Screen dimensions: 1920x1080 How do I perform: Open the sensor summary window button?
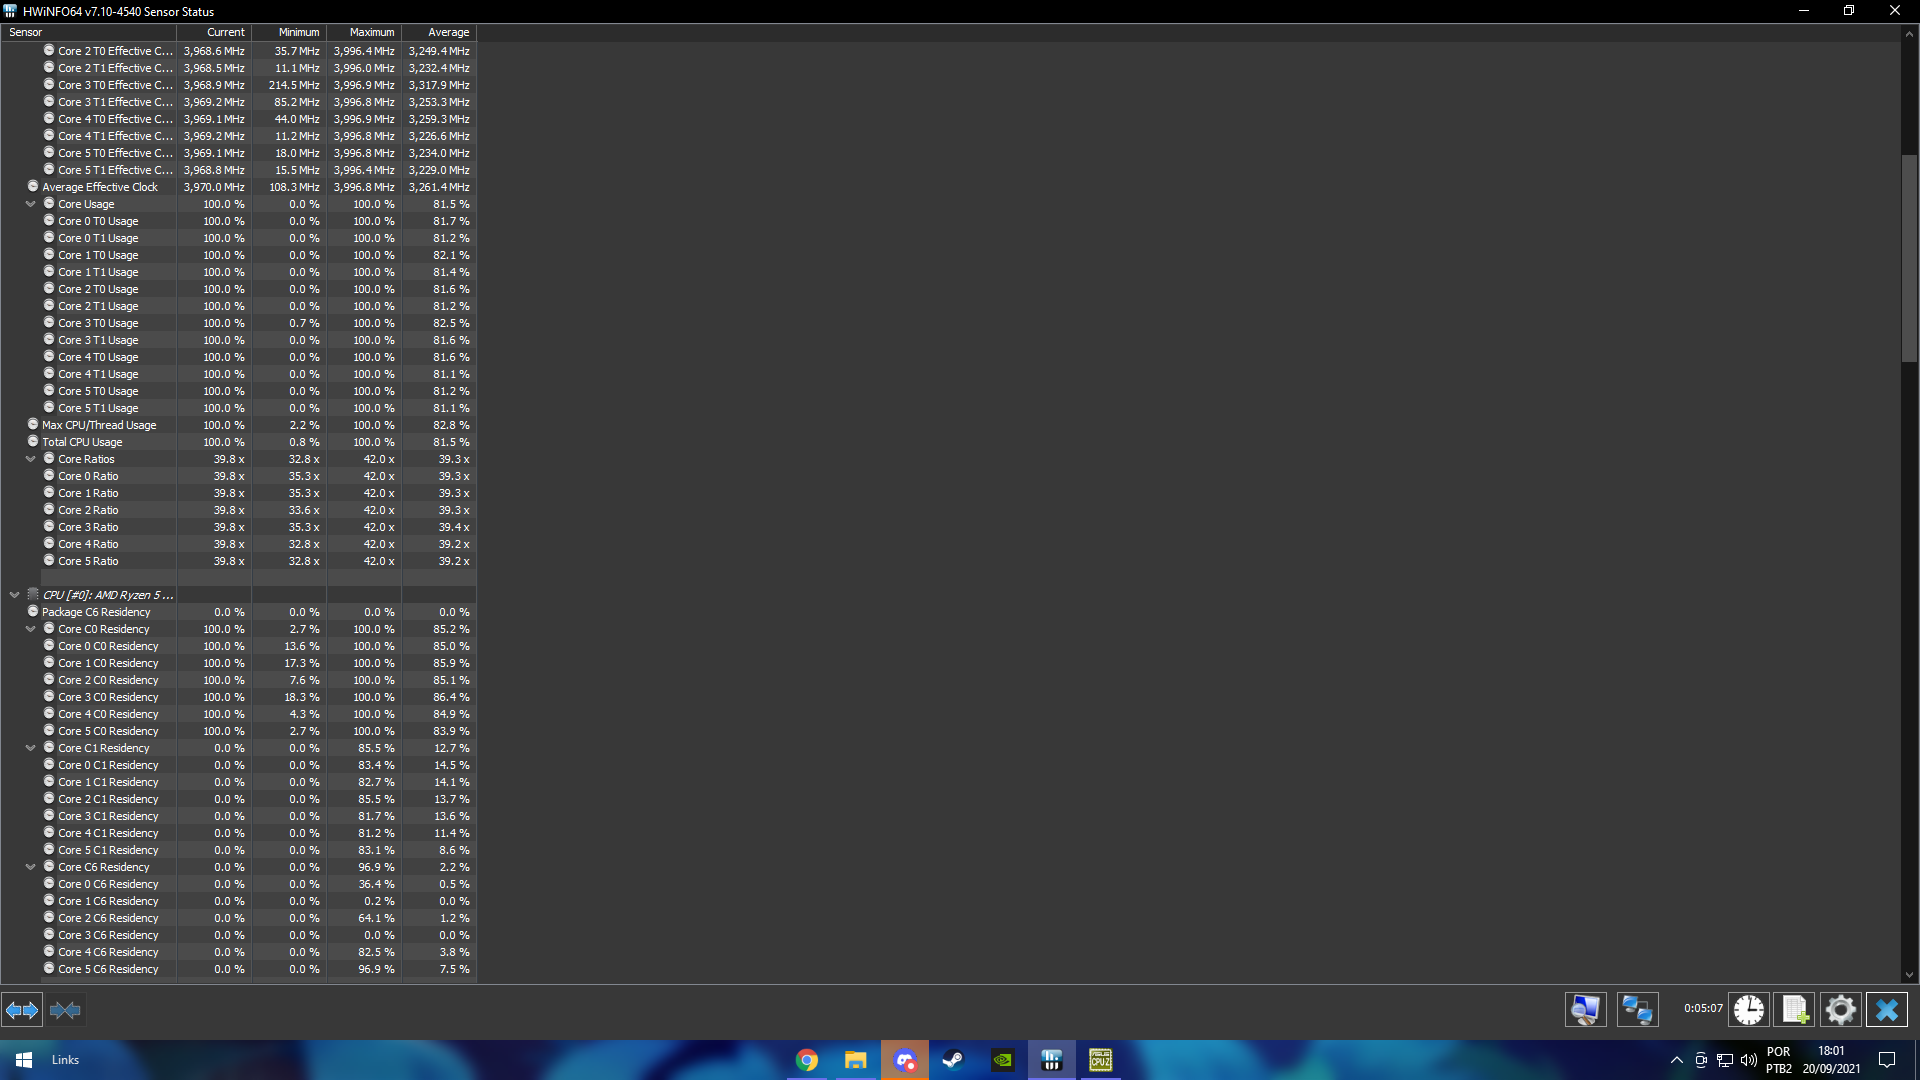[x=1586, y=1009]
